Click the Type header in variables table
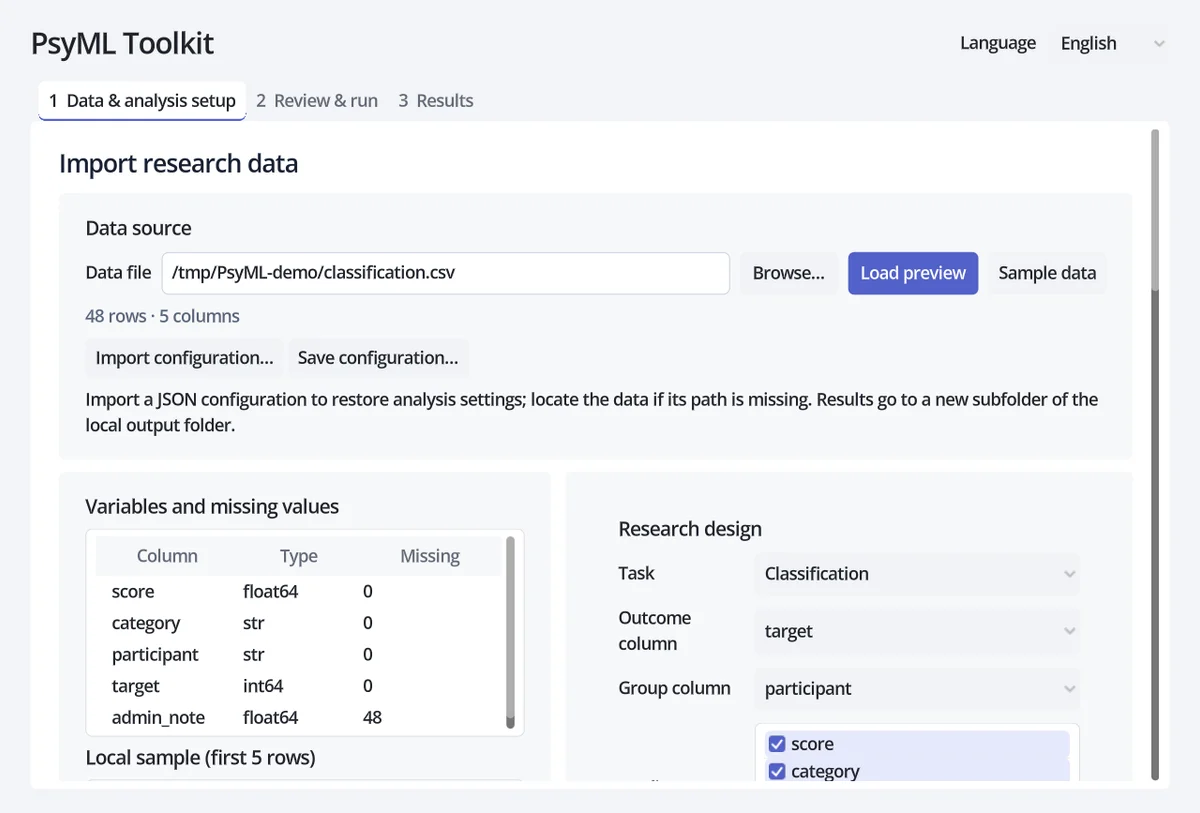 click(298, 556)
